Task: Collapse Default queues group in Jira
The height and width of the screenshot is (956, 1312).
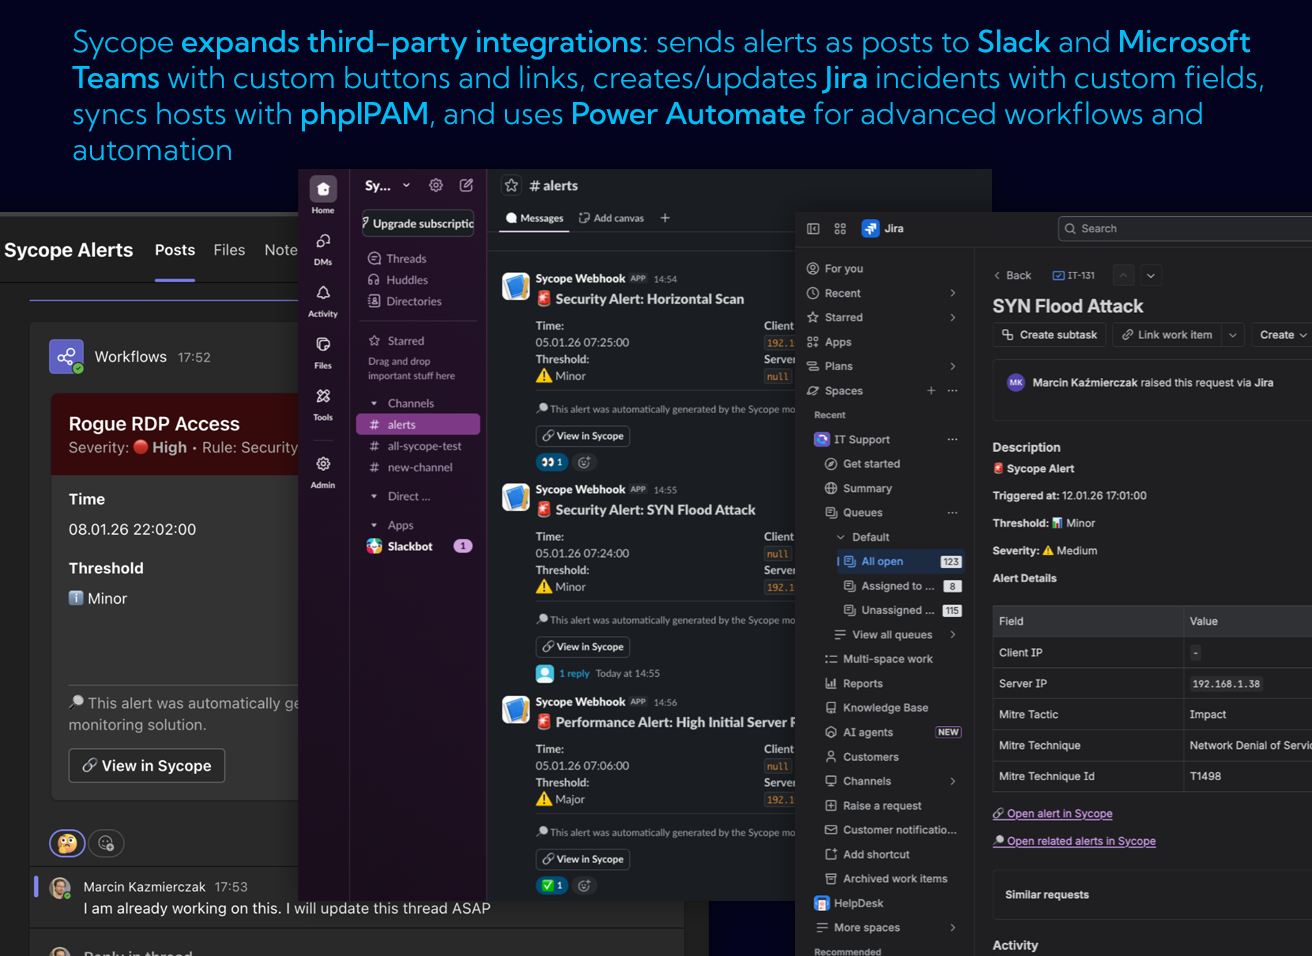Action: [840, 537]
